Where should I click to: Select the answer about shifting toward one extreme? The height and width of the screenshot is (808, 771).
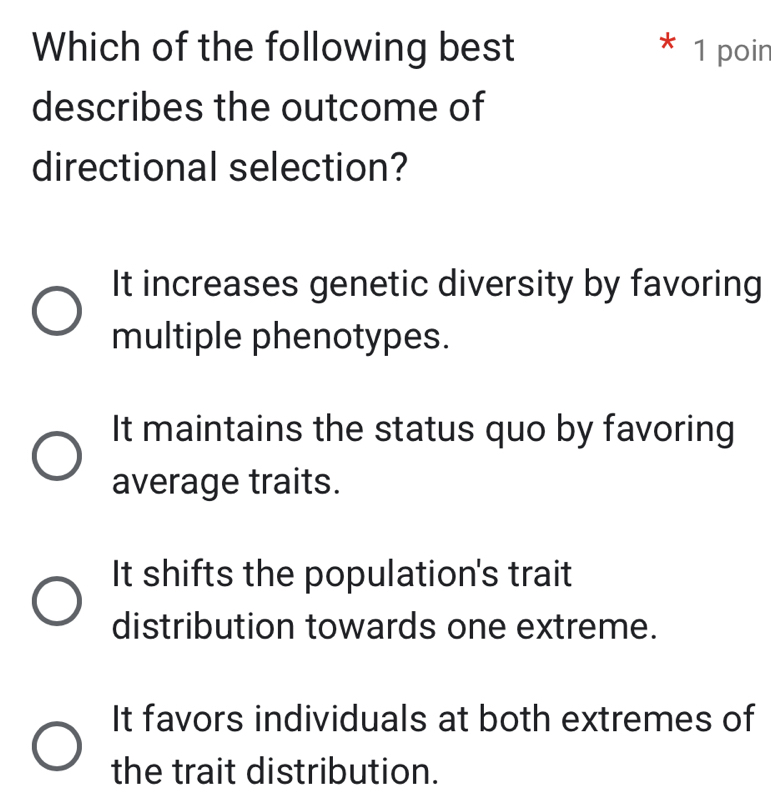coord(57,600)
